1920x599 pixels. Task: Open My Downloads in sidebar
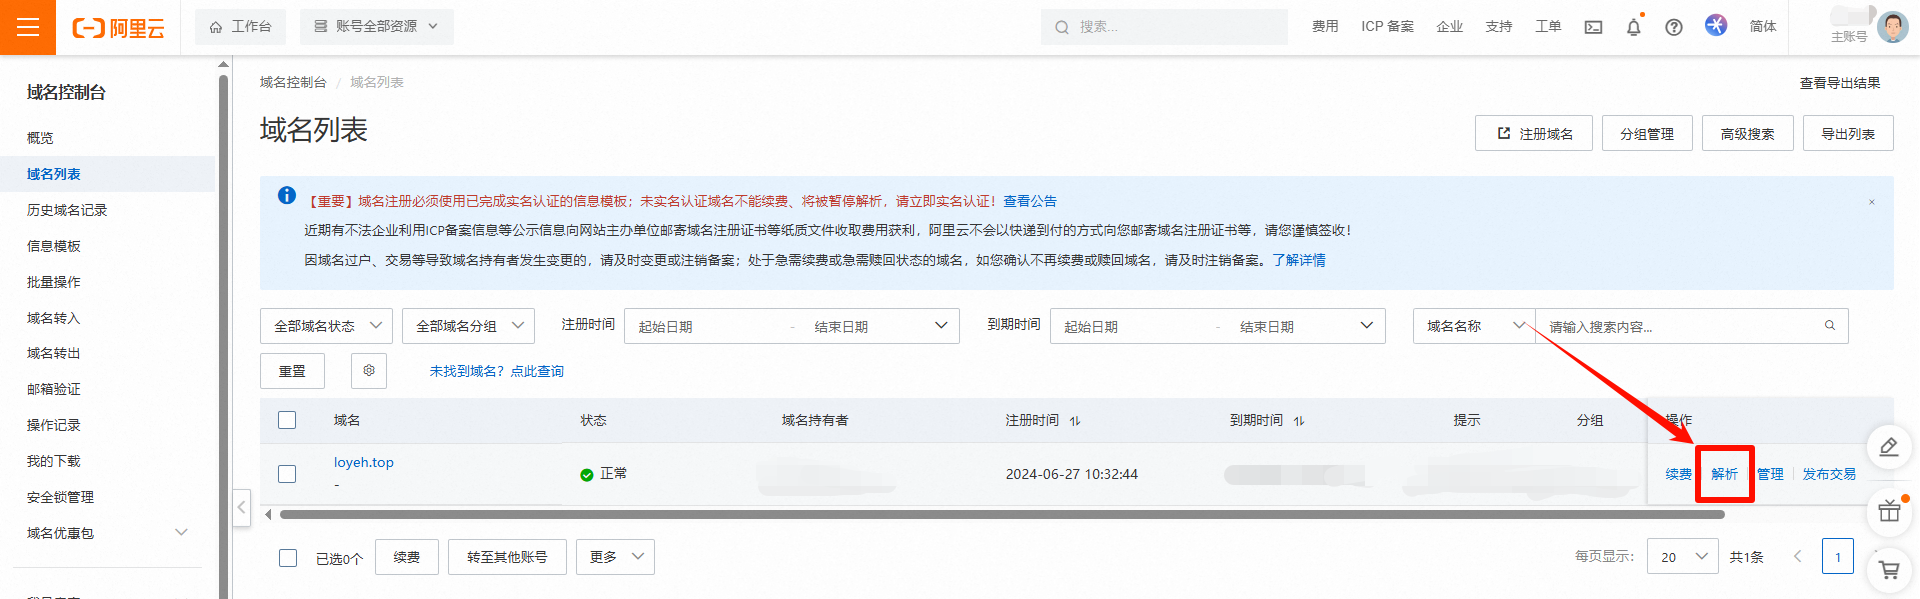tap(54, 461)
